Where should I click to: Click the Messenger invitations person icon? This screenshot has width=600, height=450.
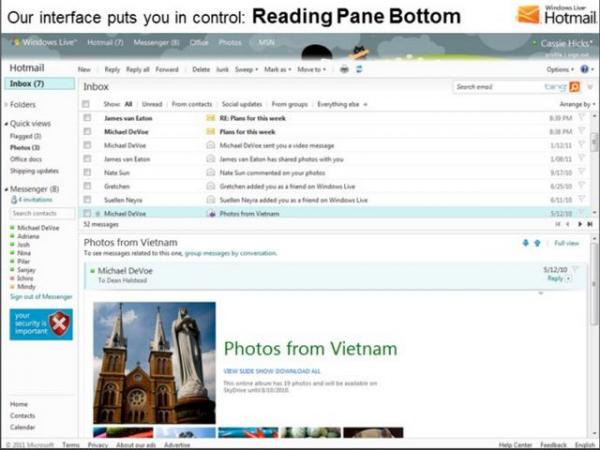(14, 199)
